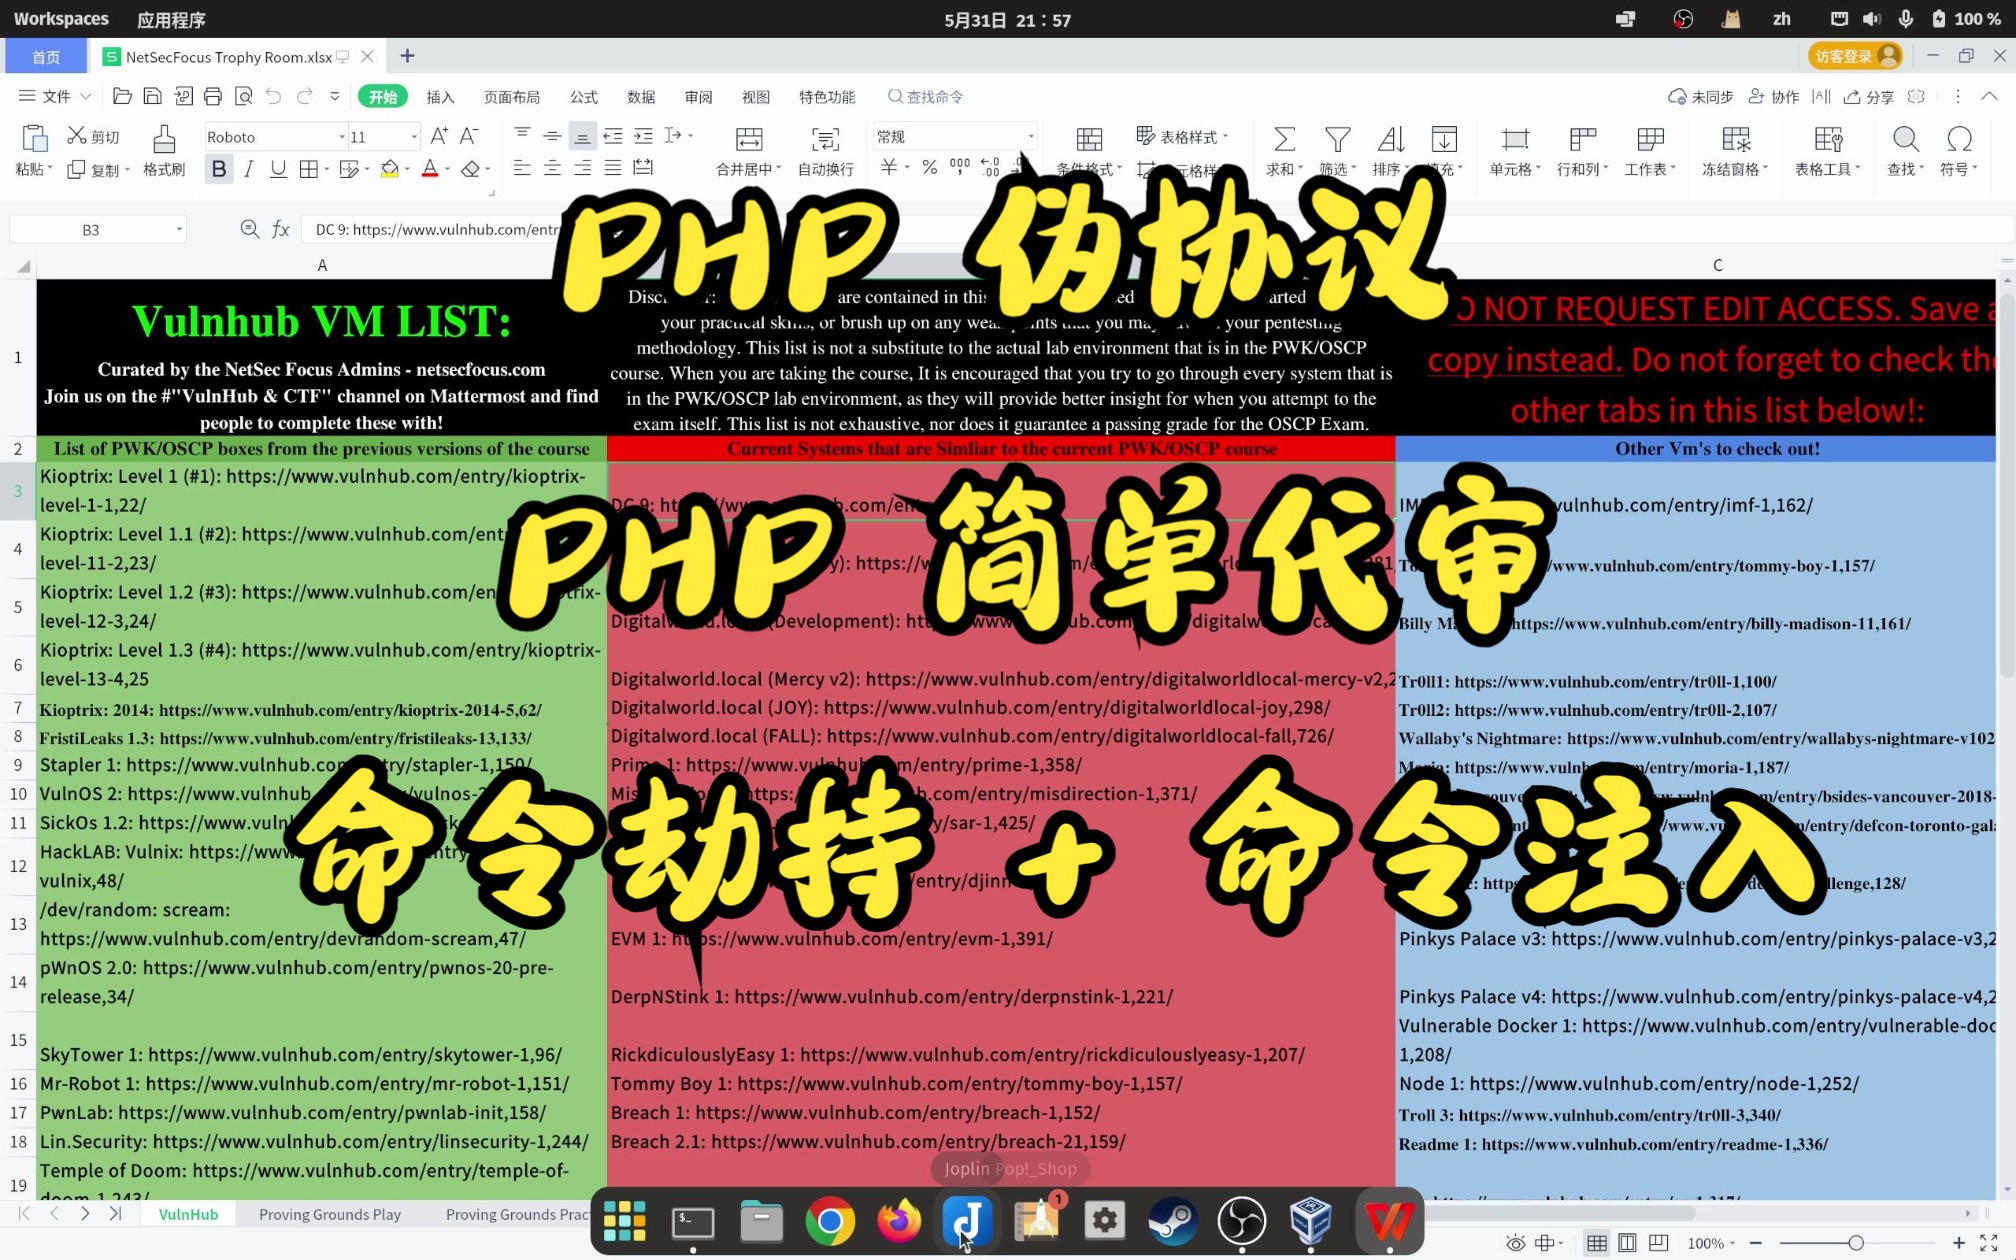The width and height of the screenshot is (2016, 1260).
Task: Click the font color red A swatch
Action: click(430, 169)
